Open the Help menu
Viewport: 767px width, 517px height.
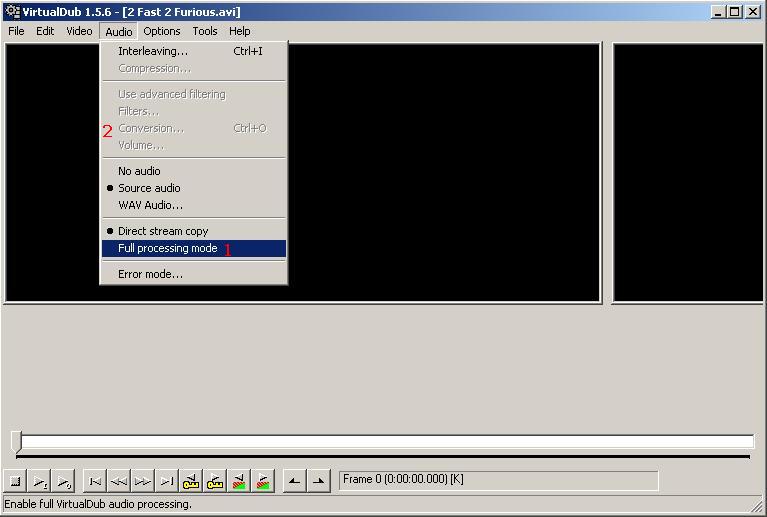click(240, 31)
